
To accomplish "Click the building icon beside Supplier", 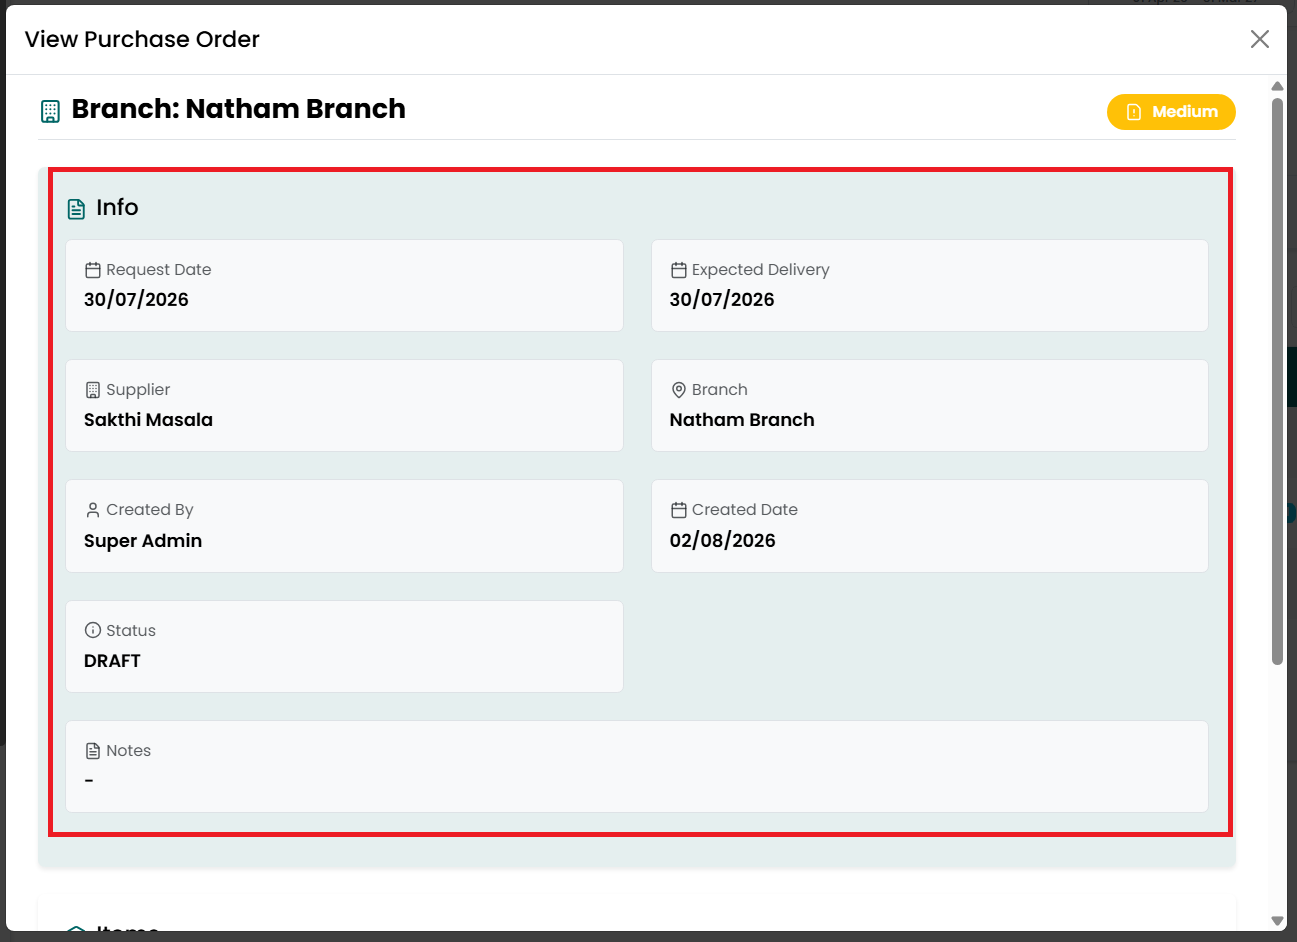I will pyautogui.click(x=93, y=390).
